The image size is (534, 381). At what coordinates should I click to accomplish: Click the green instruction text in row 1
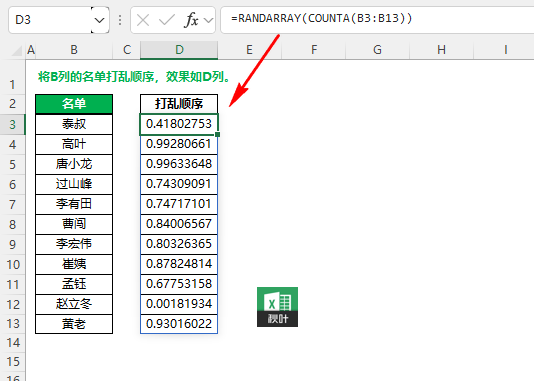(x=135, y=77)
